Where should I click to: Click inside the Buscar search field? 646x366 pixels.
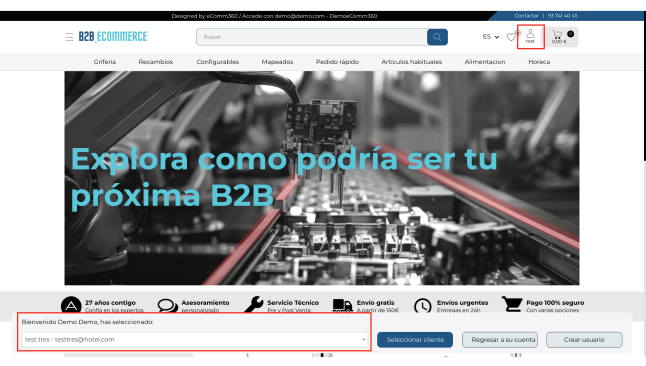[x=312, y=37]
